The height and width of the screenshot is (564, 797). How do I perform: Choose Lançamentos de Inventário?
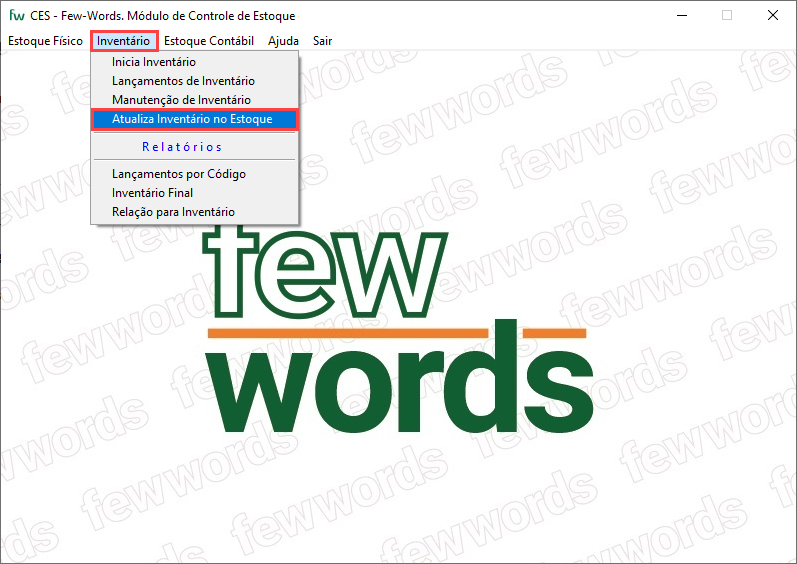(x=195, y=81)
